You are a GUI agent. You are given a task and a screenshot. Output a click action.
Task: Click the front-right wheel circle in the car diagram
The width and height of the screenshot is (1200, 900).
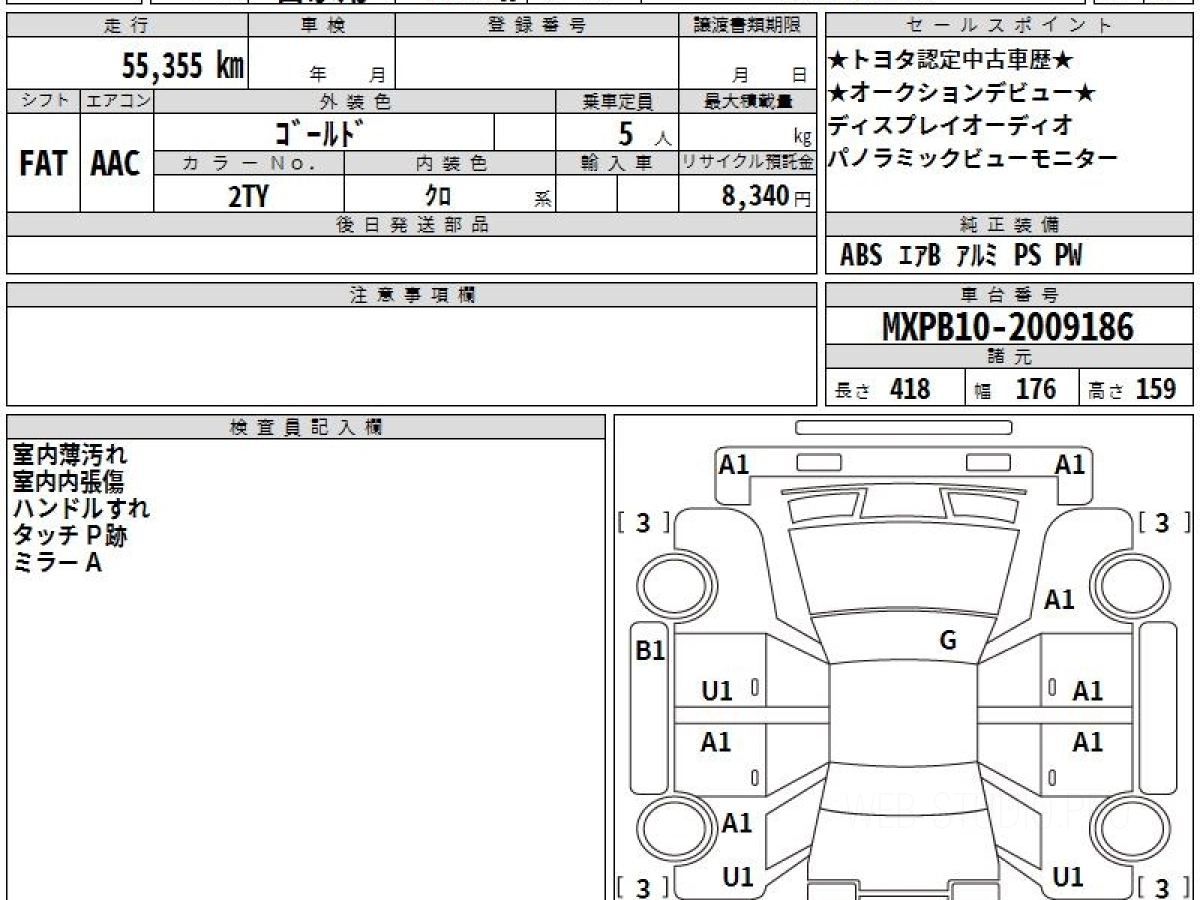point(1123,583)
